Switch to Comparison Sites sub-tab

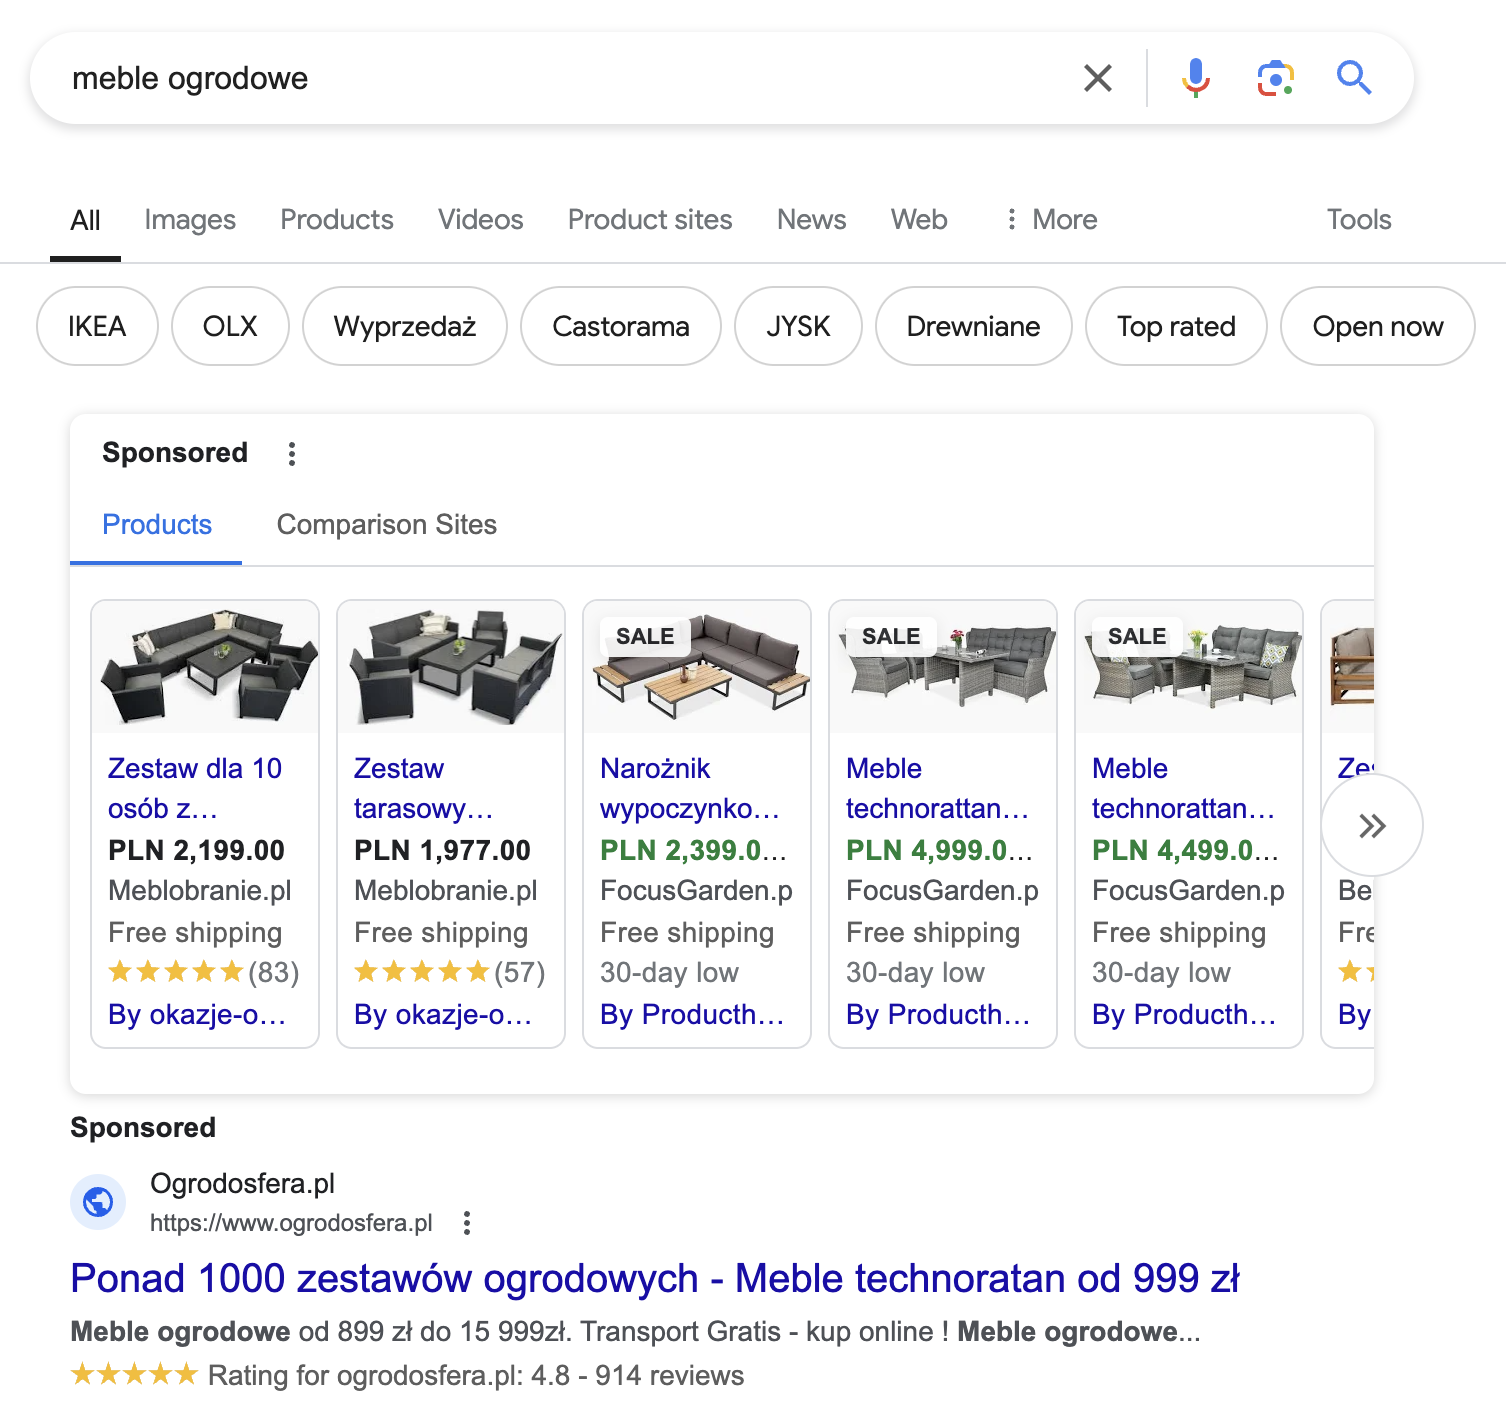click(x=387, y=525)
